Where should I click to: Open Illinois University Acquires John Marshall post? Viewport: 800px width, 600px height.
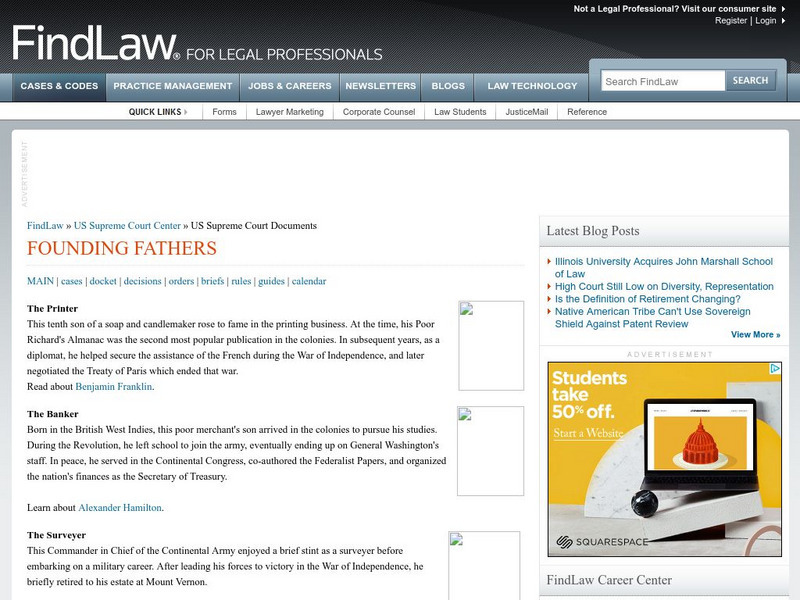click(x=664, y=267)
